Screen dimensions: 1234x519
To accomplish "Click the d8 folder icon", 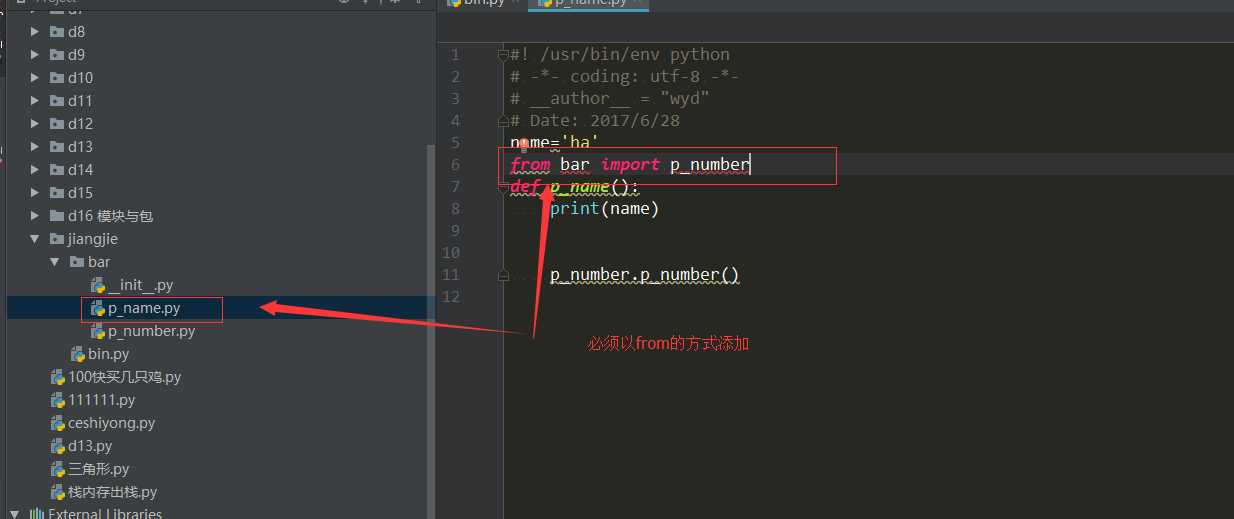I will coord(57,32).
